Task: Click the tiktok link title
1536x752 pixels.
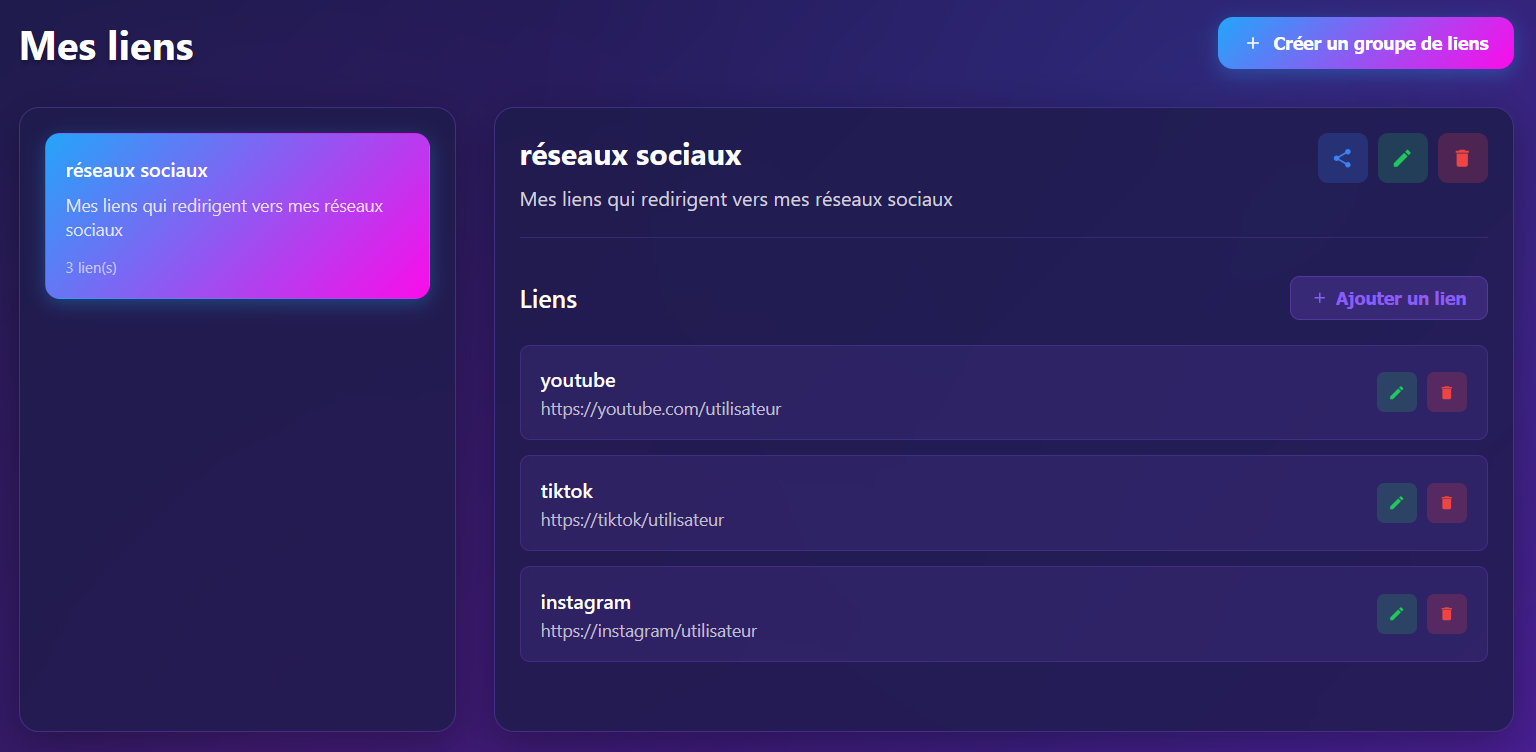Action: click(x=567, y=492)
